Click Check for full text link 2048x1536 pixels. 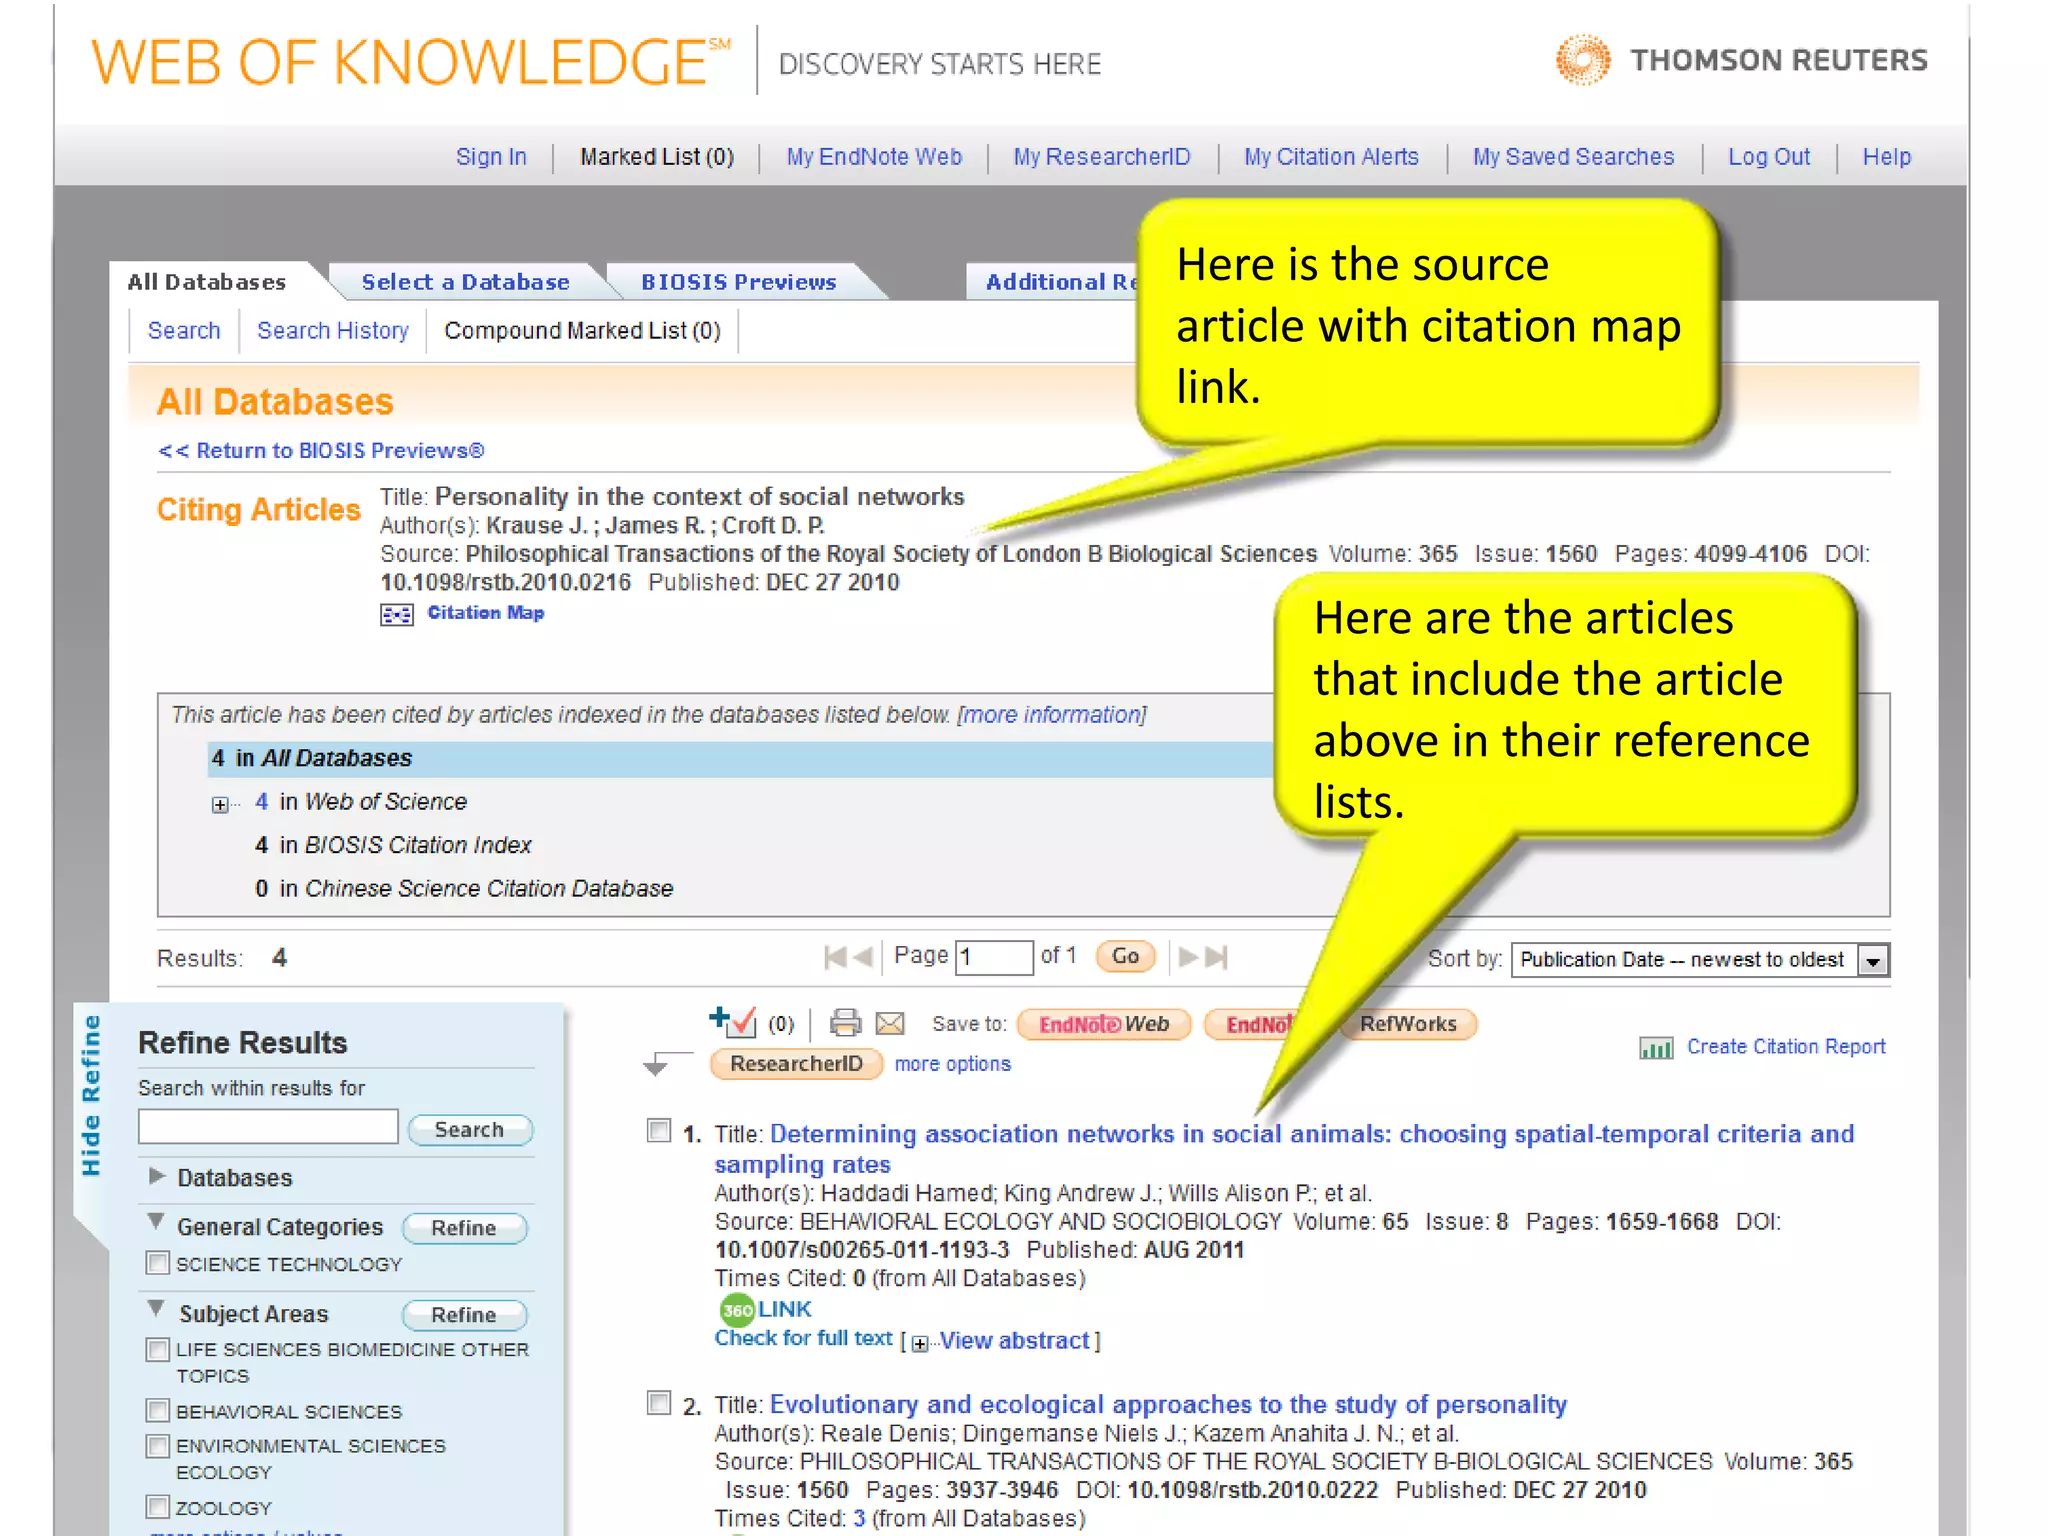(x=803, y=1338)
